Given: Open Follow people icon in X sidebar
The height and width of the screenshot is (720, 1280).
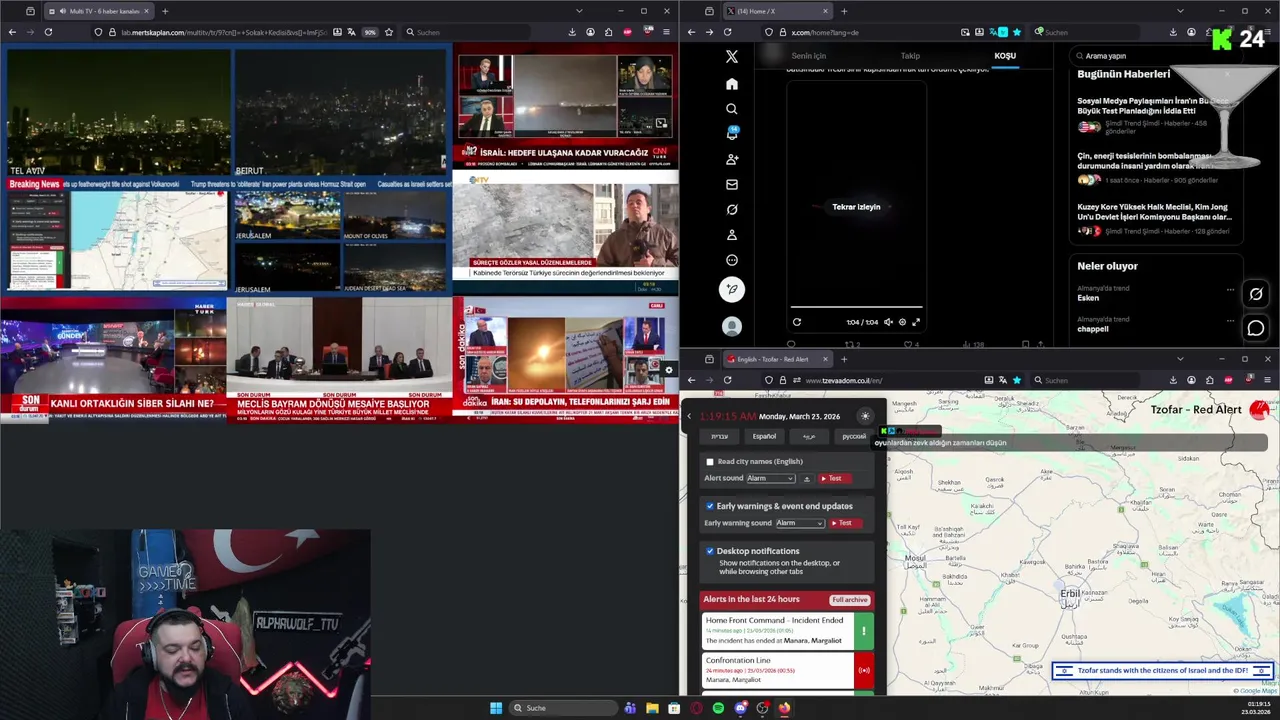Looking at the screenshot, I should [732, 159].
